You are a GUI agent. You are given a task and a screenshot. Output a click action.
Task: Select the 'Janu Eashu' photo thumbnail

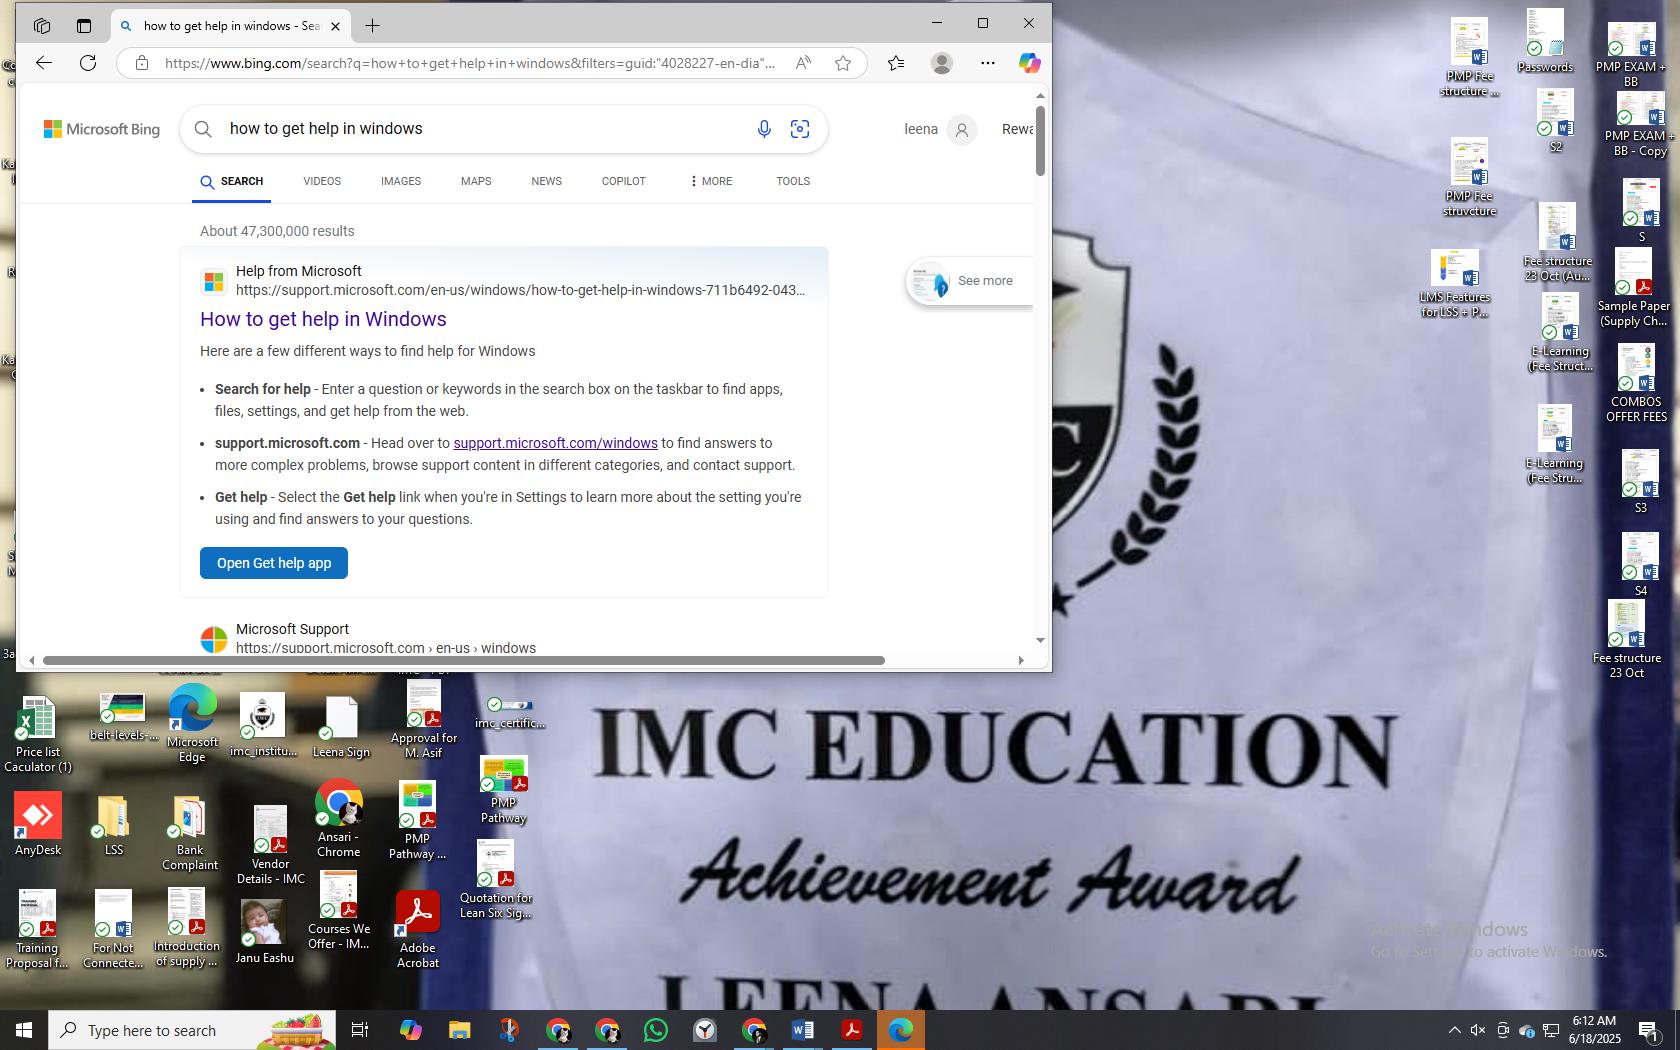pyautogui.click(x=264, y=932)
